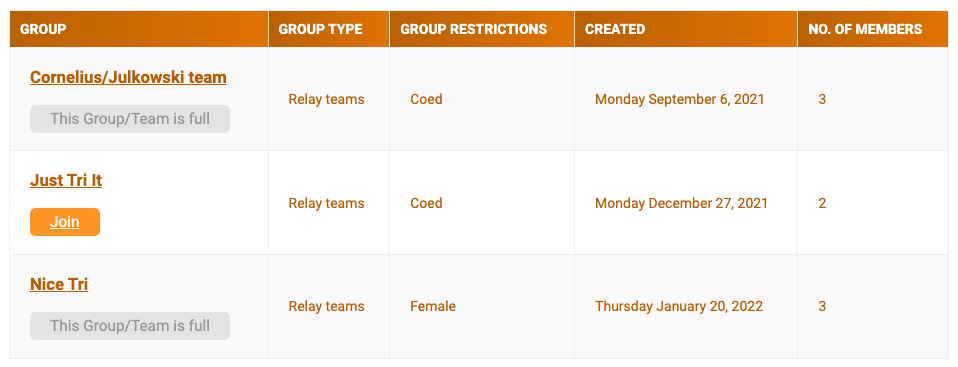
Task: Click Relay teams type in Nice Tri row
Action: [x=326, y=306]
